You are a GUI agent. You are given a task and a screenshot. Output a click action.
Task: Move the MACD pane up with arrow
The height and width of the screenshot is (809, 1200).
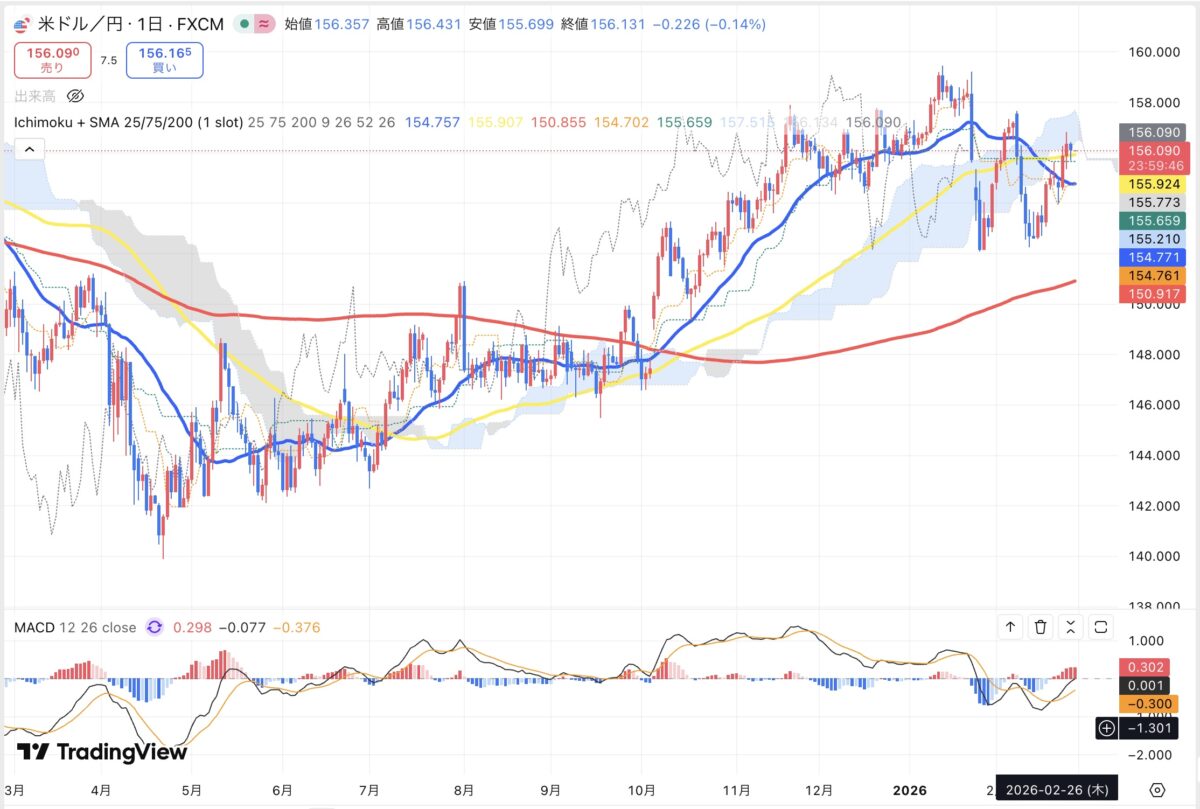coord(1010,627)
